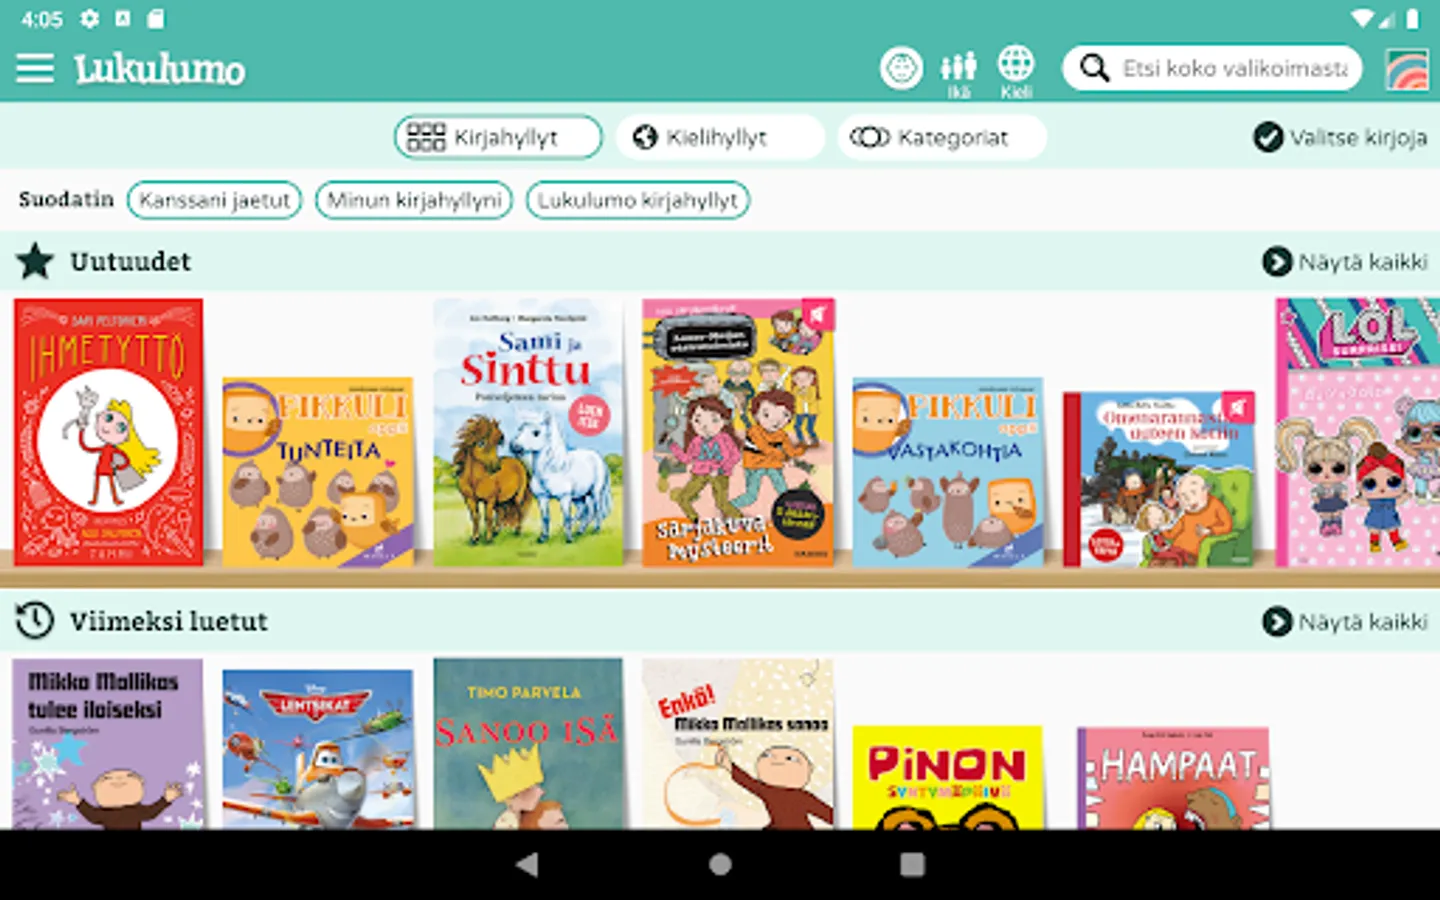1440x900 pixels.
Task: Open the book with red spine armchair cover
Action: point(1158,479)
